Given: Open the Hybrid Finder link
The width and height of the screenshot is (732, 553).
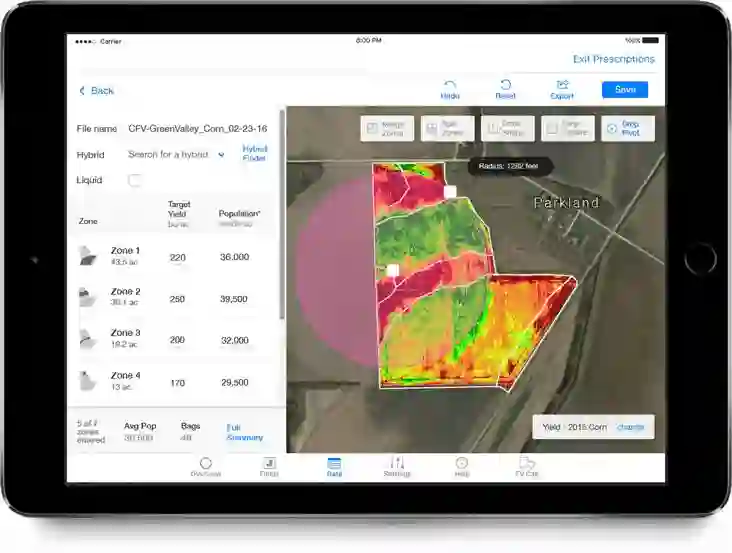Looking at the screenshot, I should [x=254, y=154].
